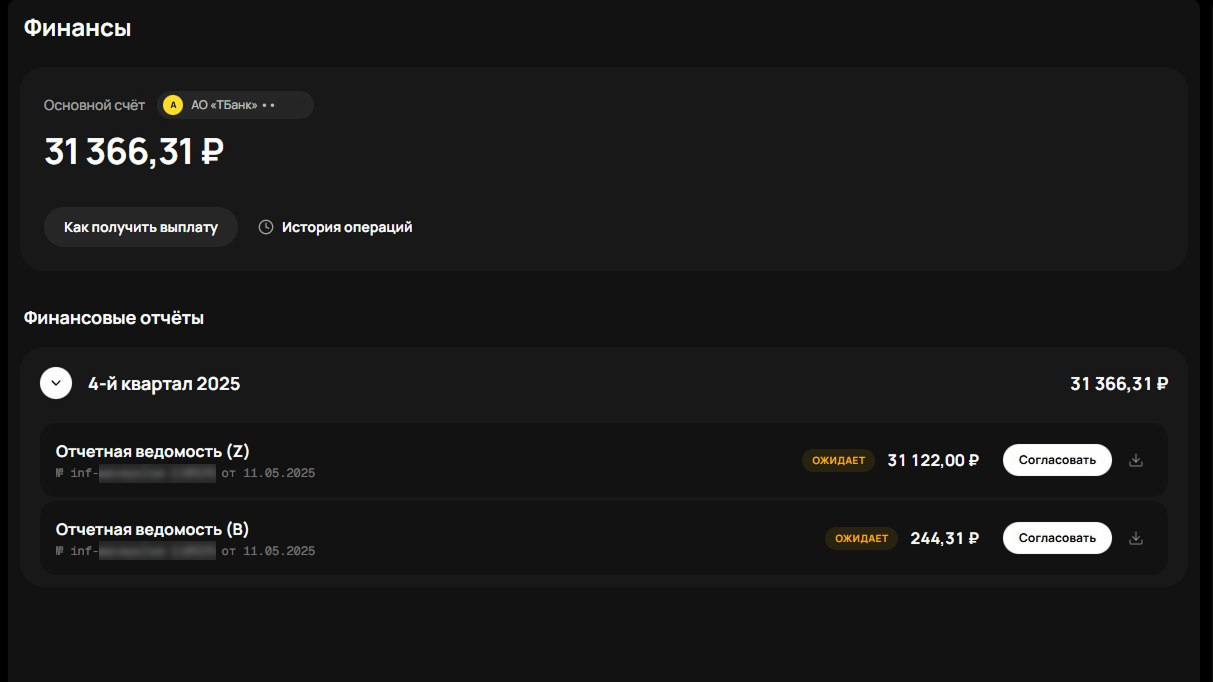Click the № icon under ведомость (Z)

pos(60,473)
